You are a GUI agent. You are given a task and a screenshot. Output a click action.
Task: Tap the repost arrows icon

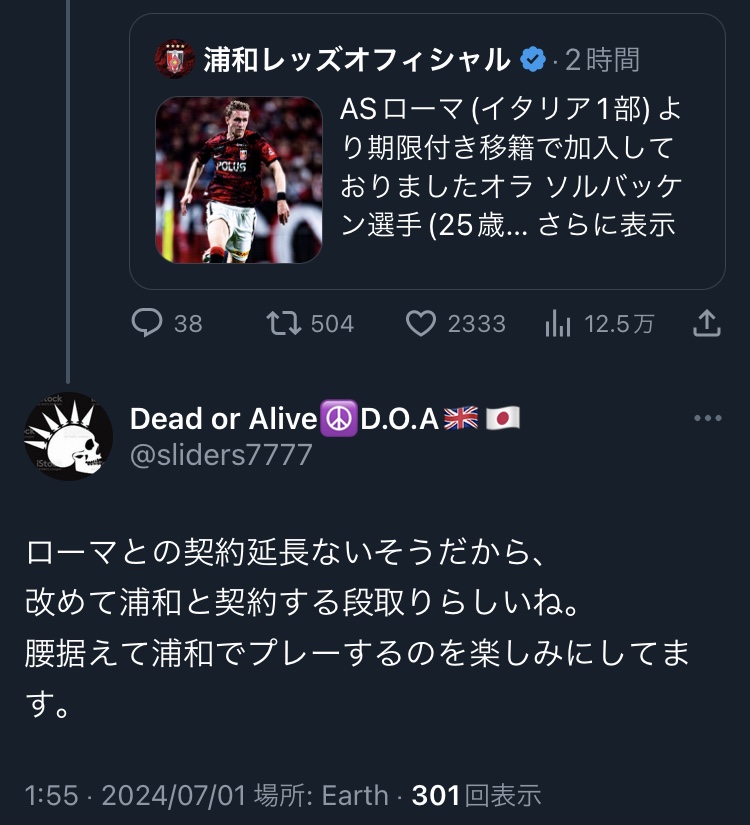coord(281,323)
